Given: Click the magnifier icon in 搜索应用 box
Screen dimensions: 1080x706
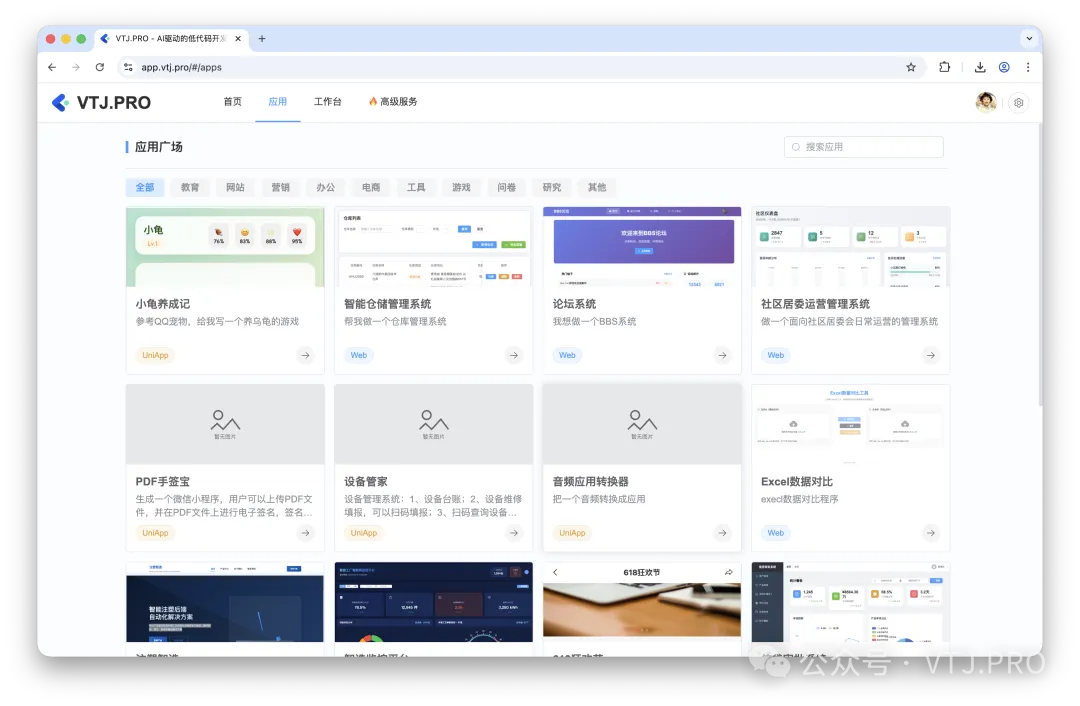Looking at the screenshot, I should tap(795, 146).
